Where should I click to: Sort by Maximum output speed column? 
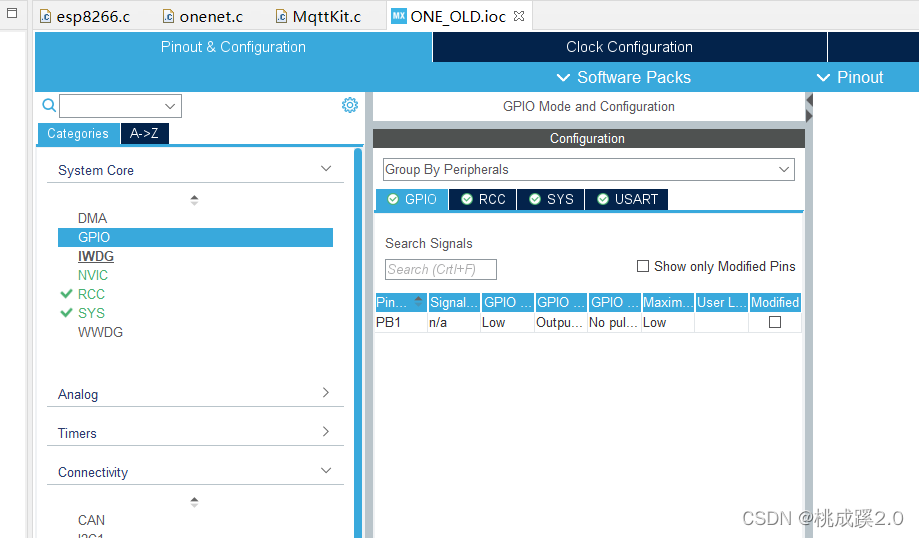tap(668, 302)
